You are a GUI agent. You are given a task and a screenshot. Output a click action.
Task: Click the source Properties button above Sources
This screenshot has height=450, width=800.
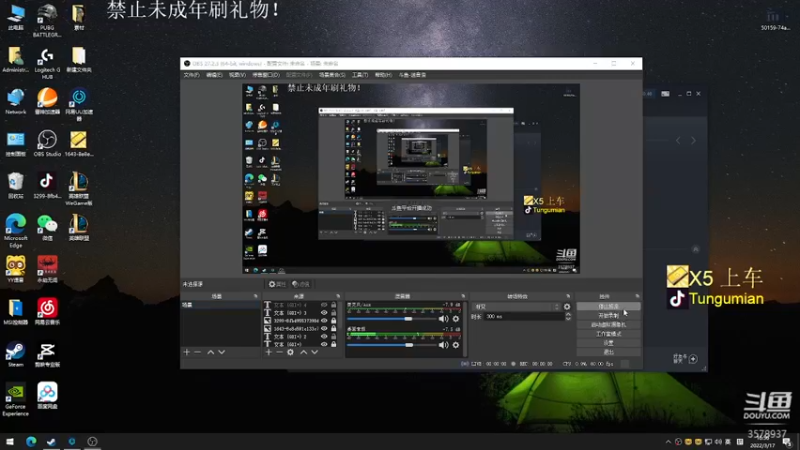pyautogui.click(x=277, y=284)
